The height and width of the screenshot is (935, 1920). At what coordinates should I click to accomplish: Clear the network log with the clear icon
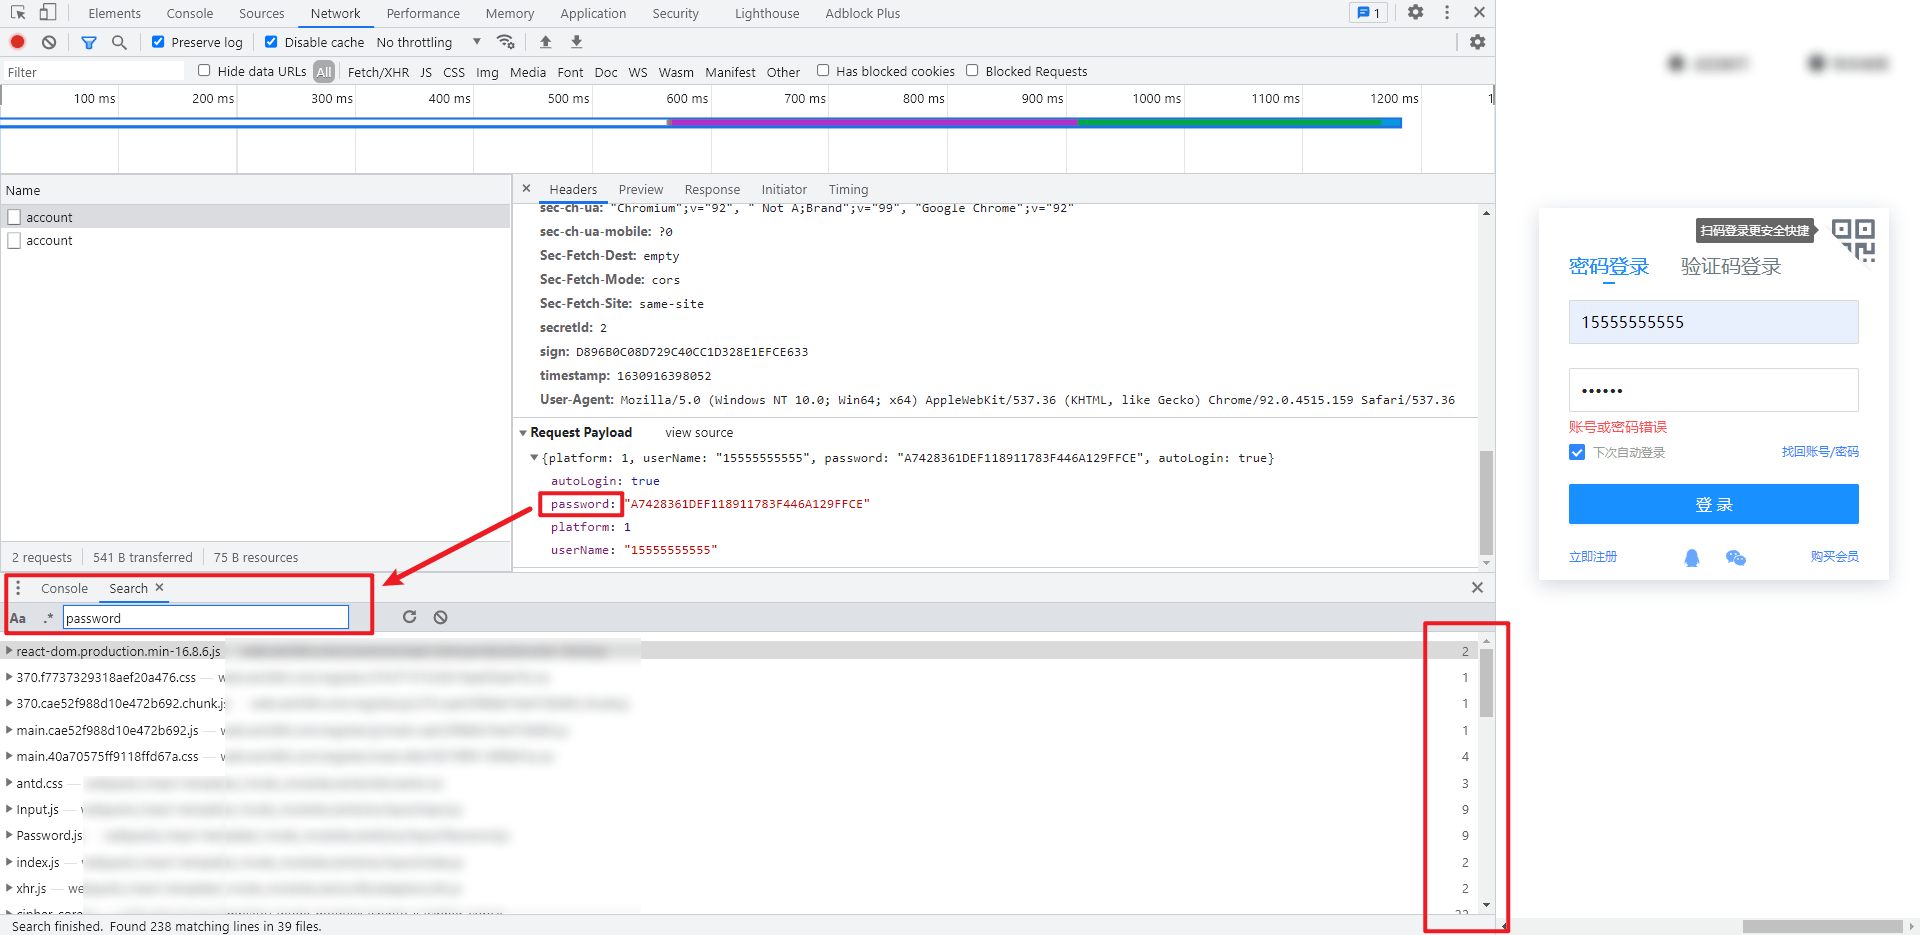click(49, 42)
